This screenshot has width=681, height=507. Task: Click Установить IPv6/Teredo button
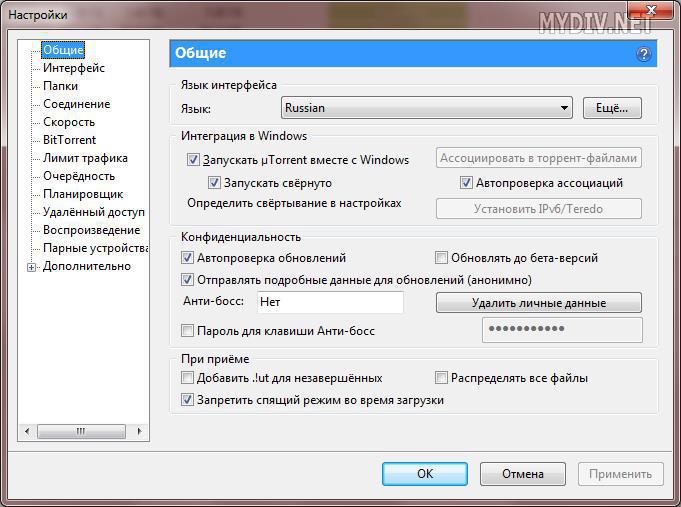point(539,209)
